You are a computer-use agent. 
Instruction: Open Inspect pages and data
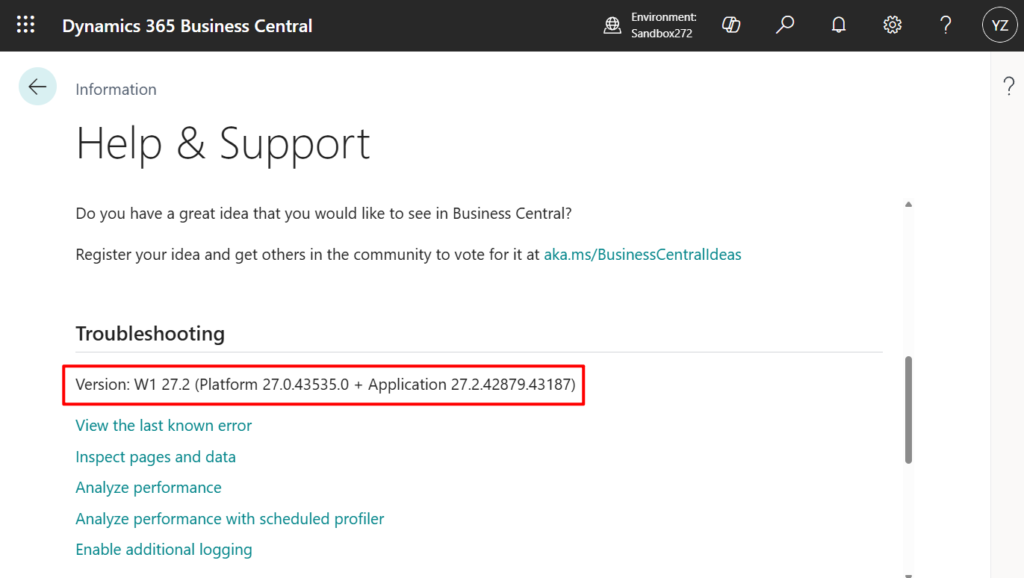point(155,457)
